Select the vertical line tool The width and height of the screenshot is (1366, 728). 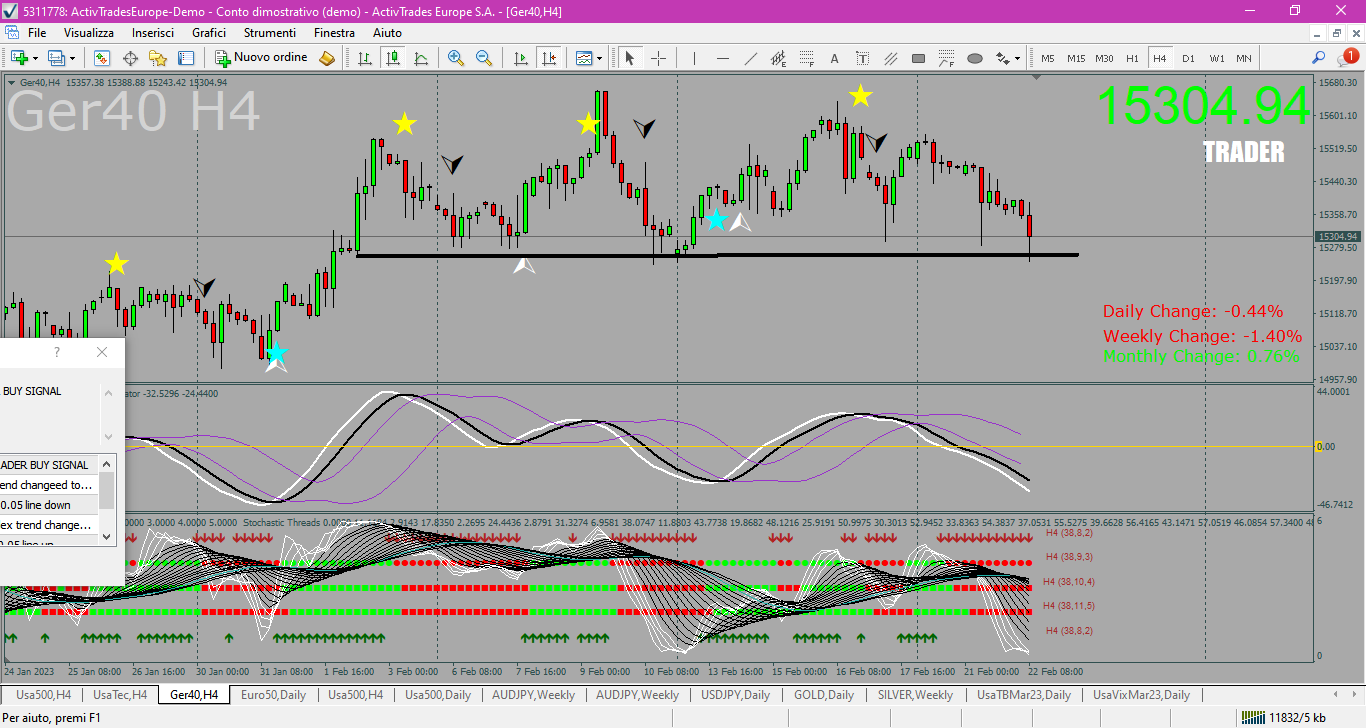694,58
